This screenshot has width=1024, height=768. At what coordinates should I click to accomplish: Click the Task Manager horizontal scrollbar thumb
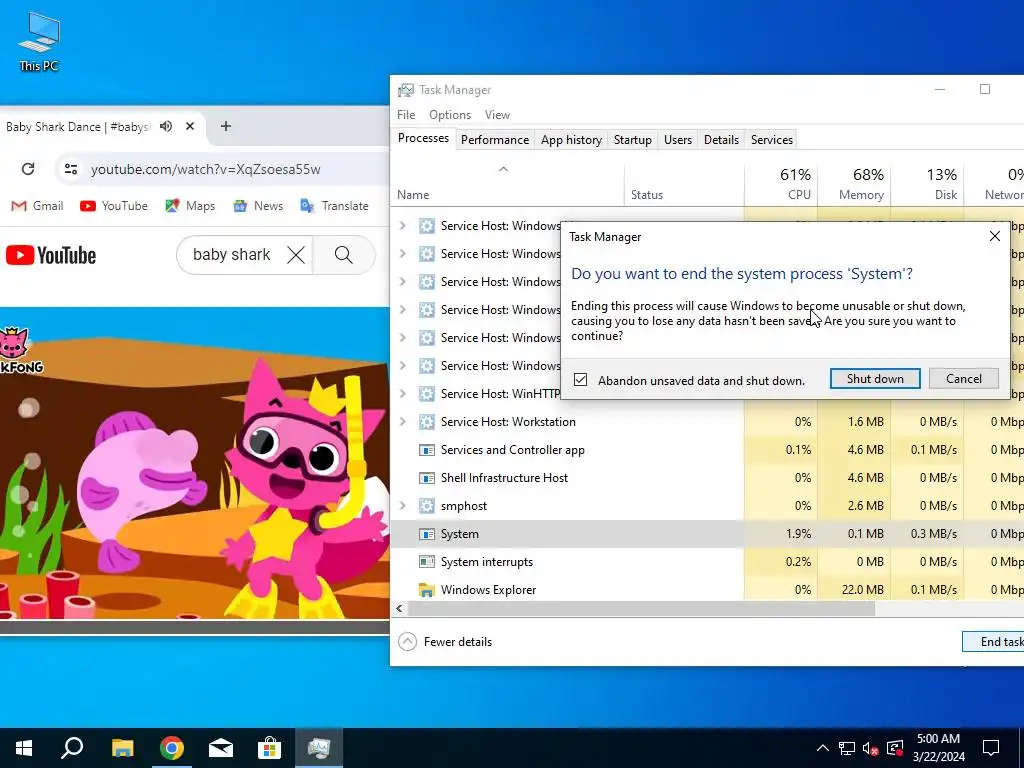pos(641,609)
